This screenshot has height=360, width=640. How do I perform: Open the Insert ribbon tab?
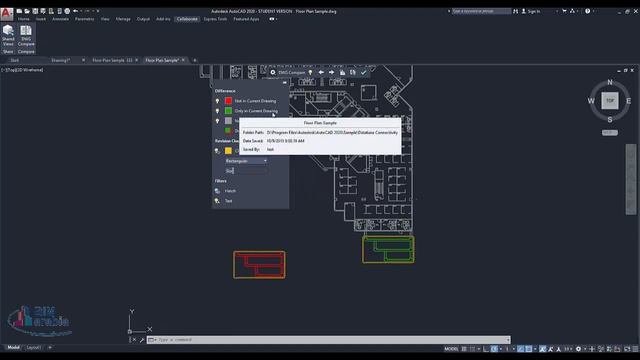(x=41, y=19)
